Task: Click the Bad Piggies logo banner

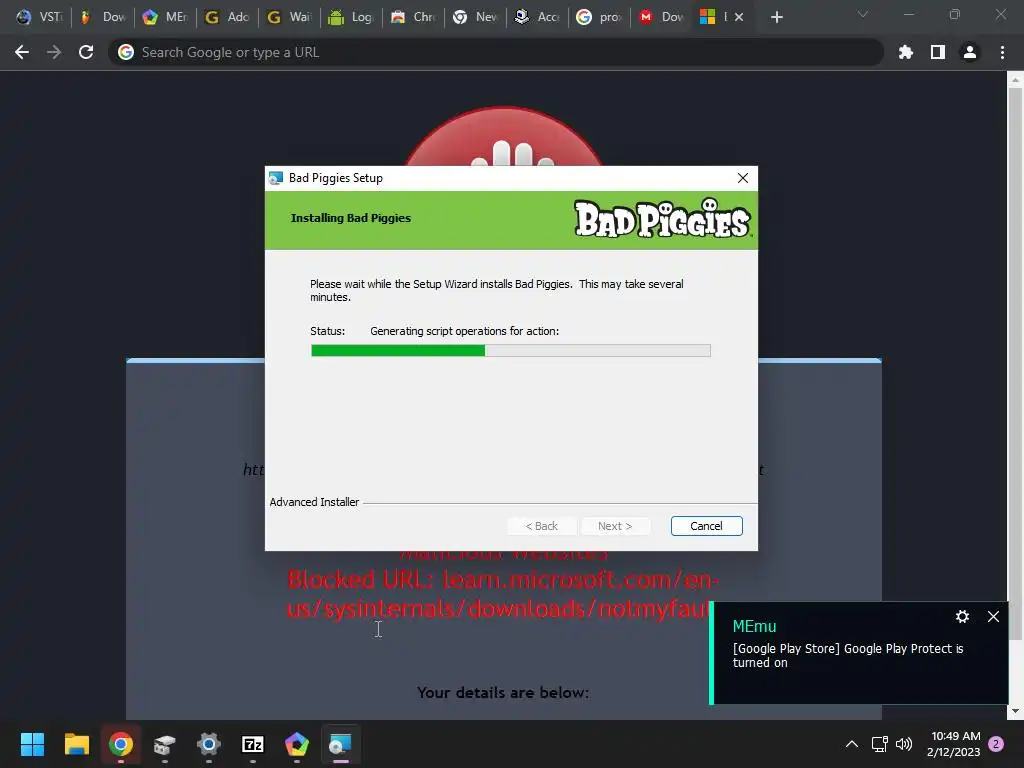Action: [662, 219]
